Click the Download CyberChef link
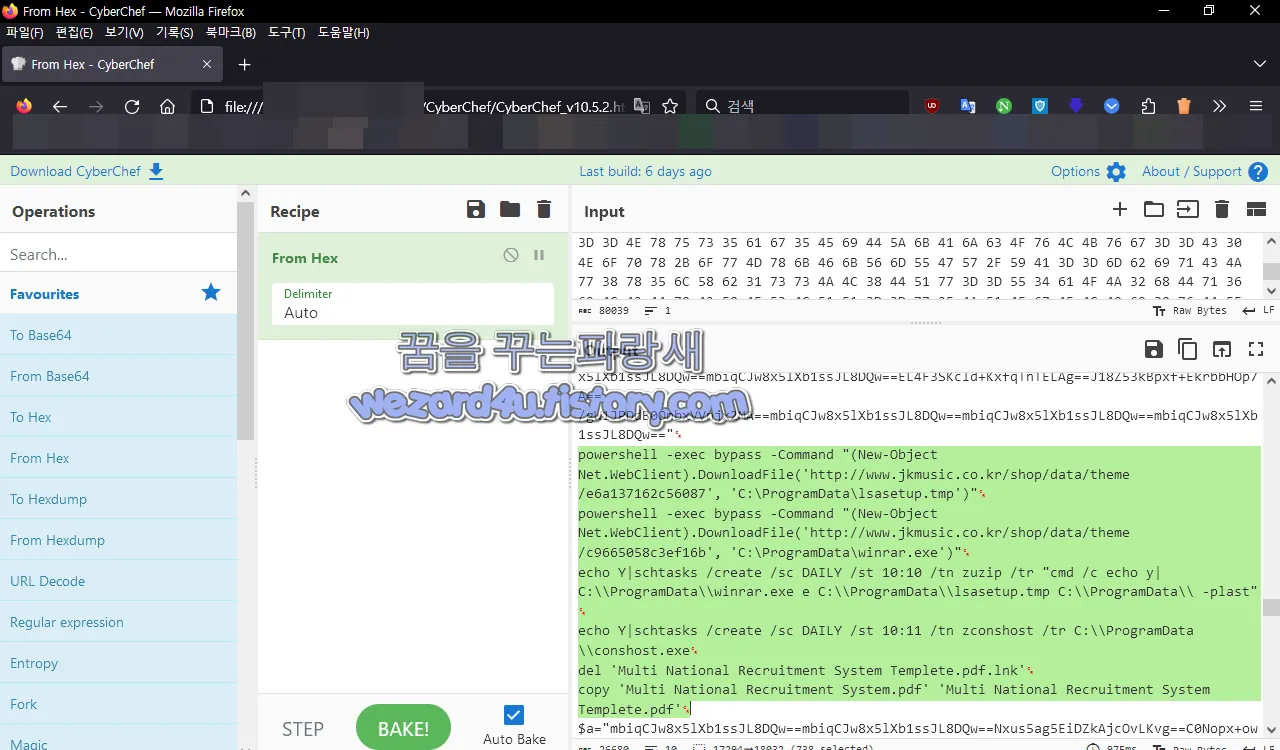 click(76, 171)
